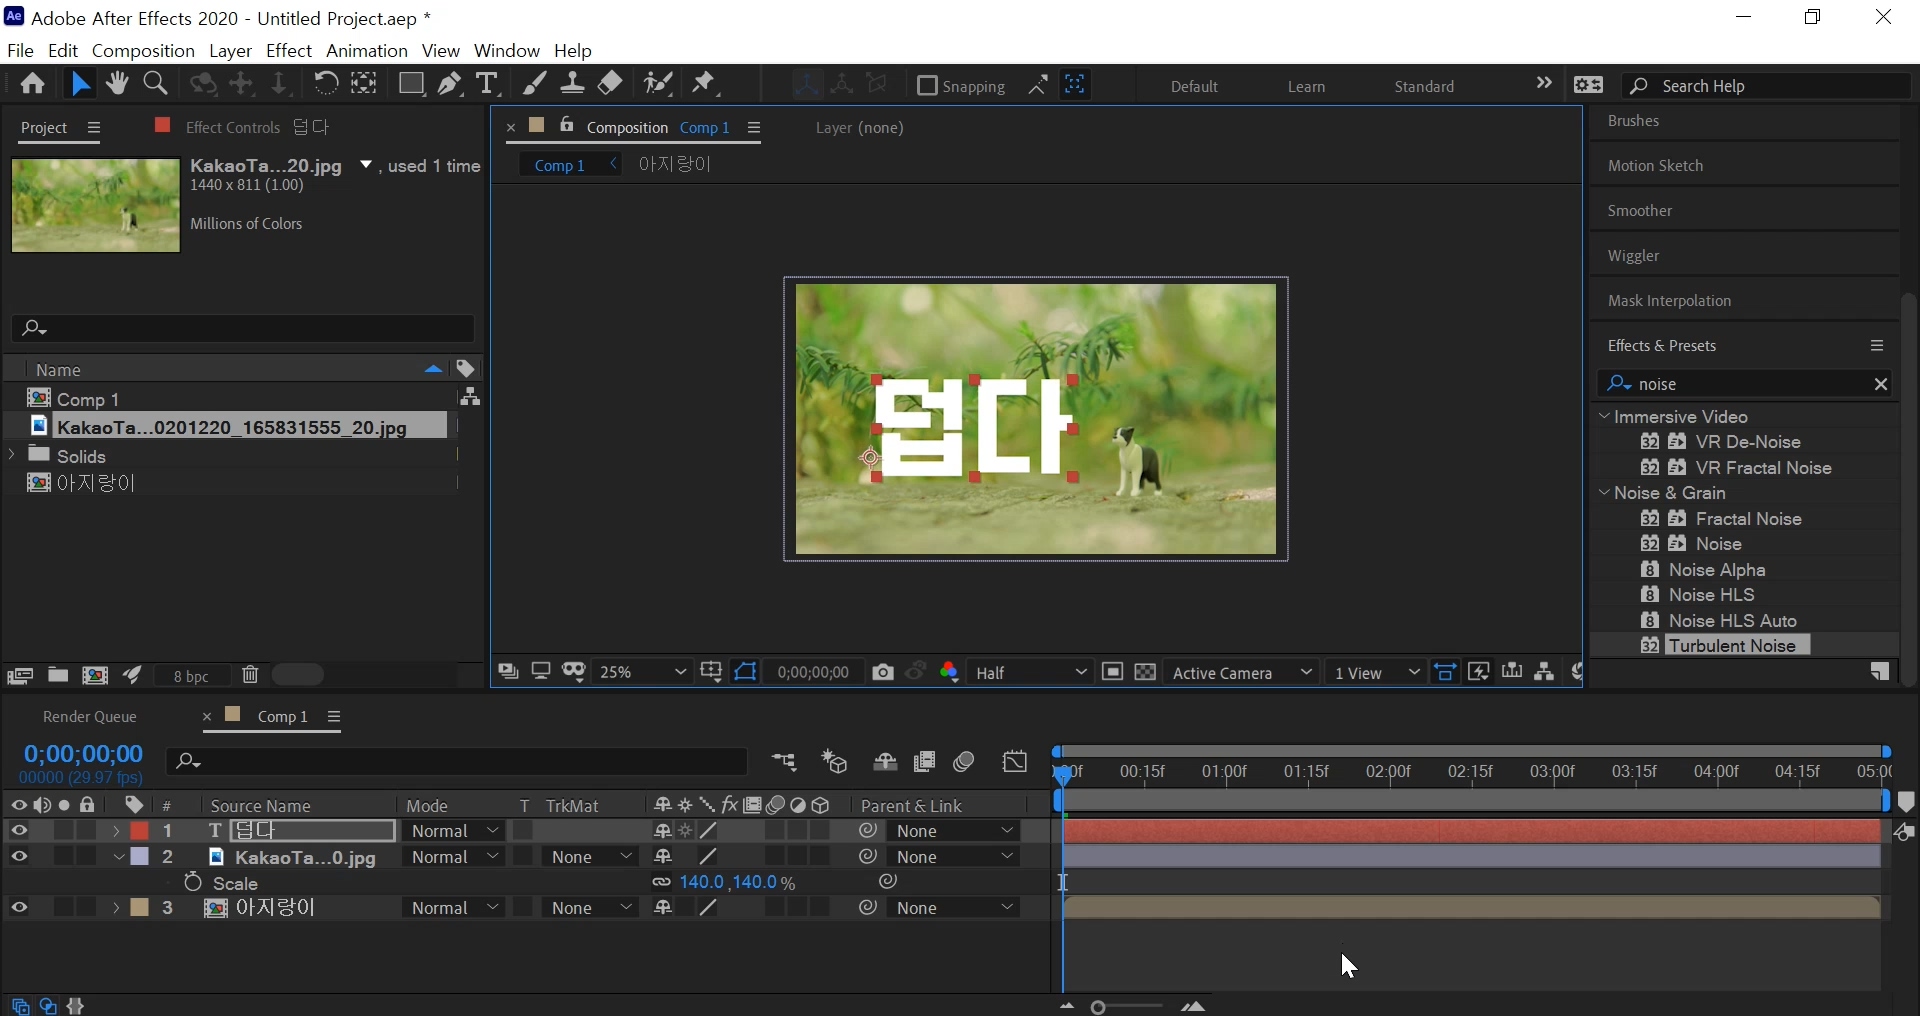Select the Standard workspace
Viewport: 1920px width, 1016px height.
pyautogui.click(x=1424, y=86)
